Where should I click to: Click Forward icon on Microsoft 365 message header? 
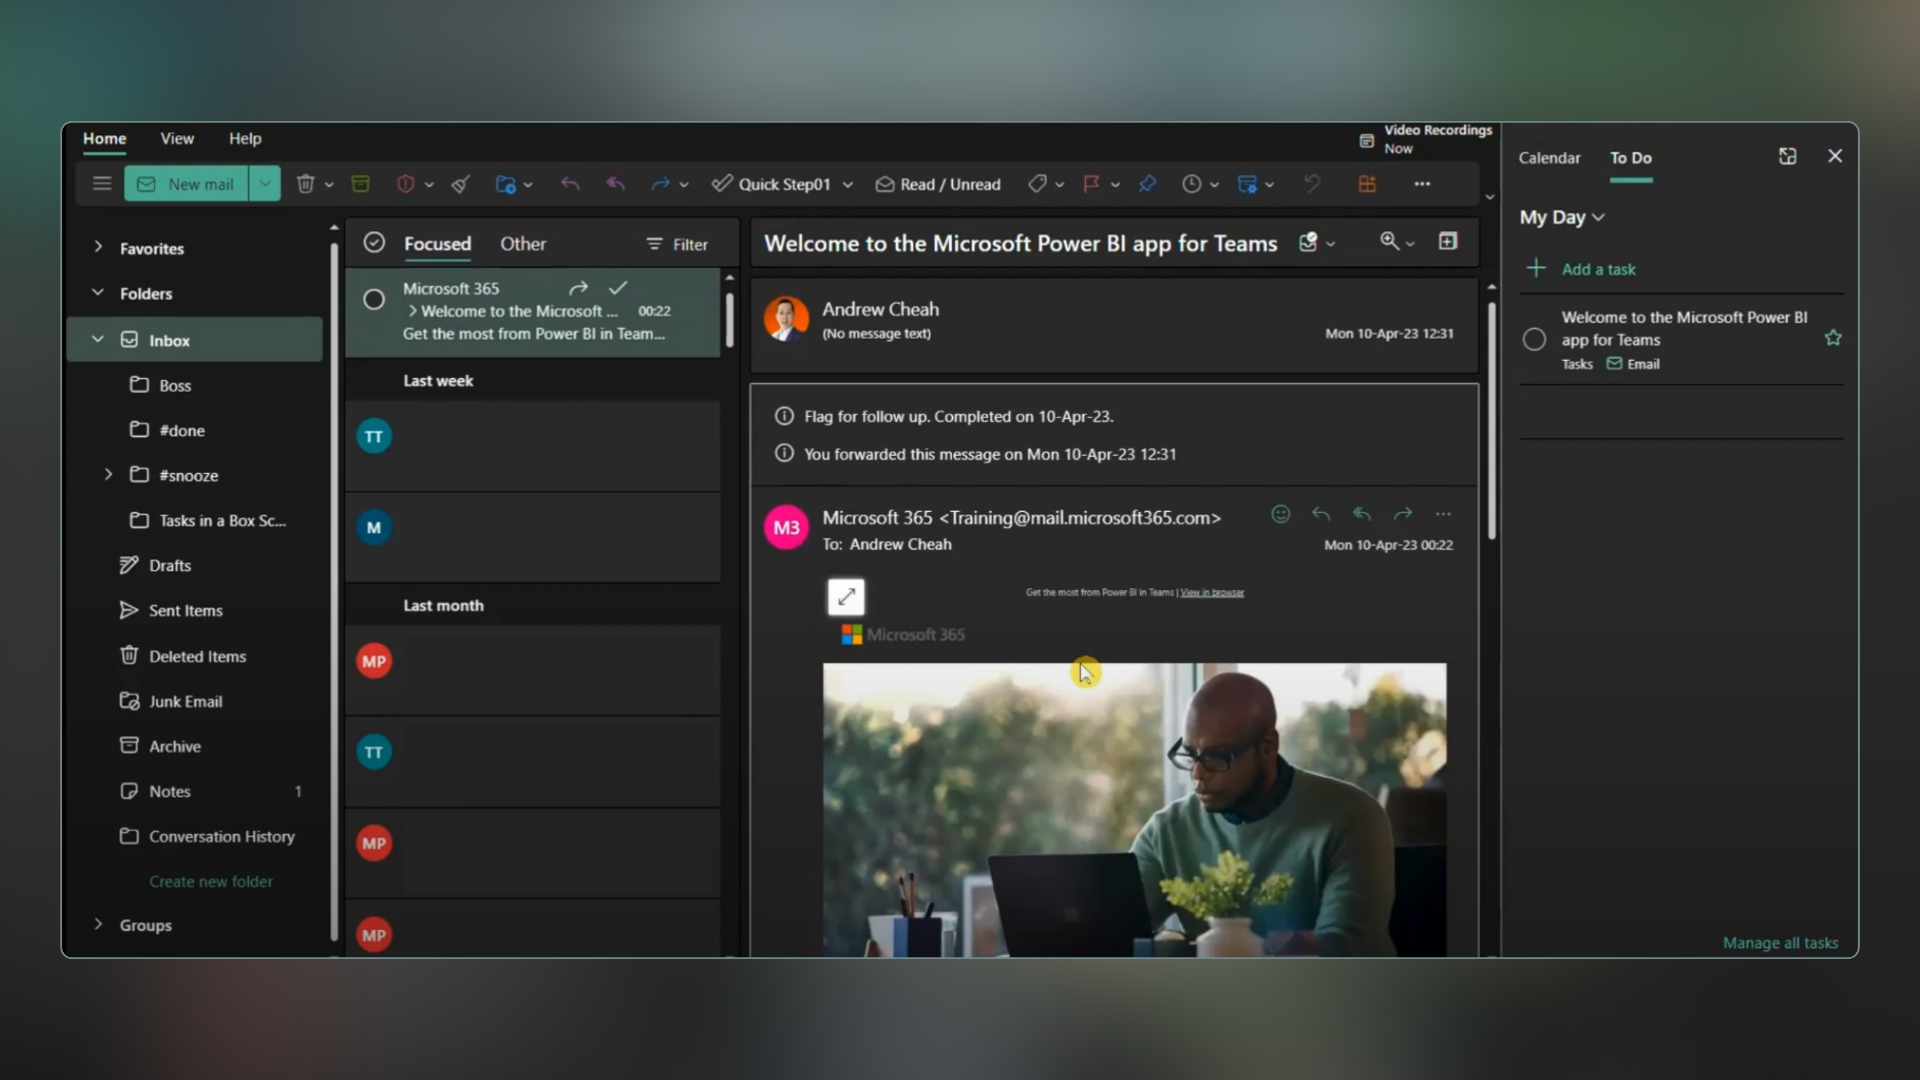1403,514
